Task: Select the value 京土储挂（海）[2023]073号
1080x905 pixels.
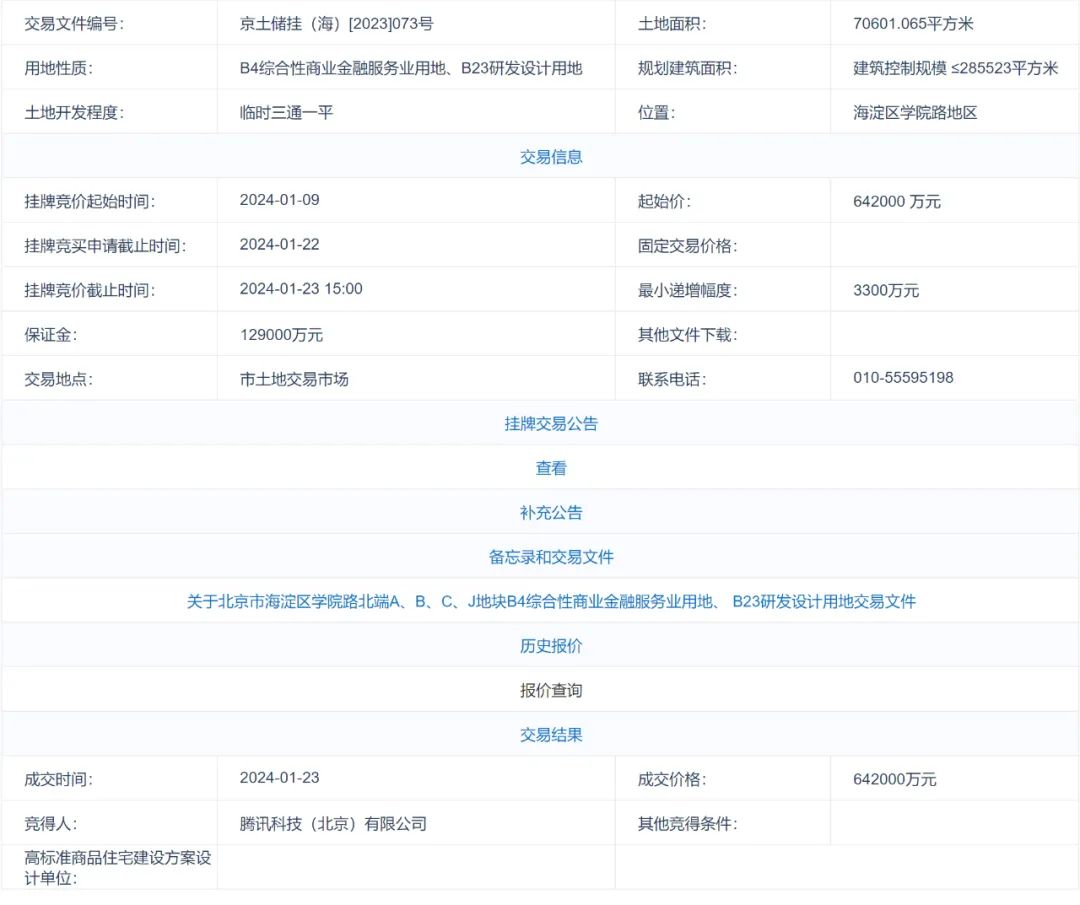Action: coord(337,24)
